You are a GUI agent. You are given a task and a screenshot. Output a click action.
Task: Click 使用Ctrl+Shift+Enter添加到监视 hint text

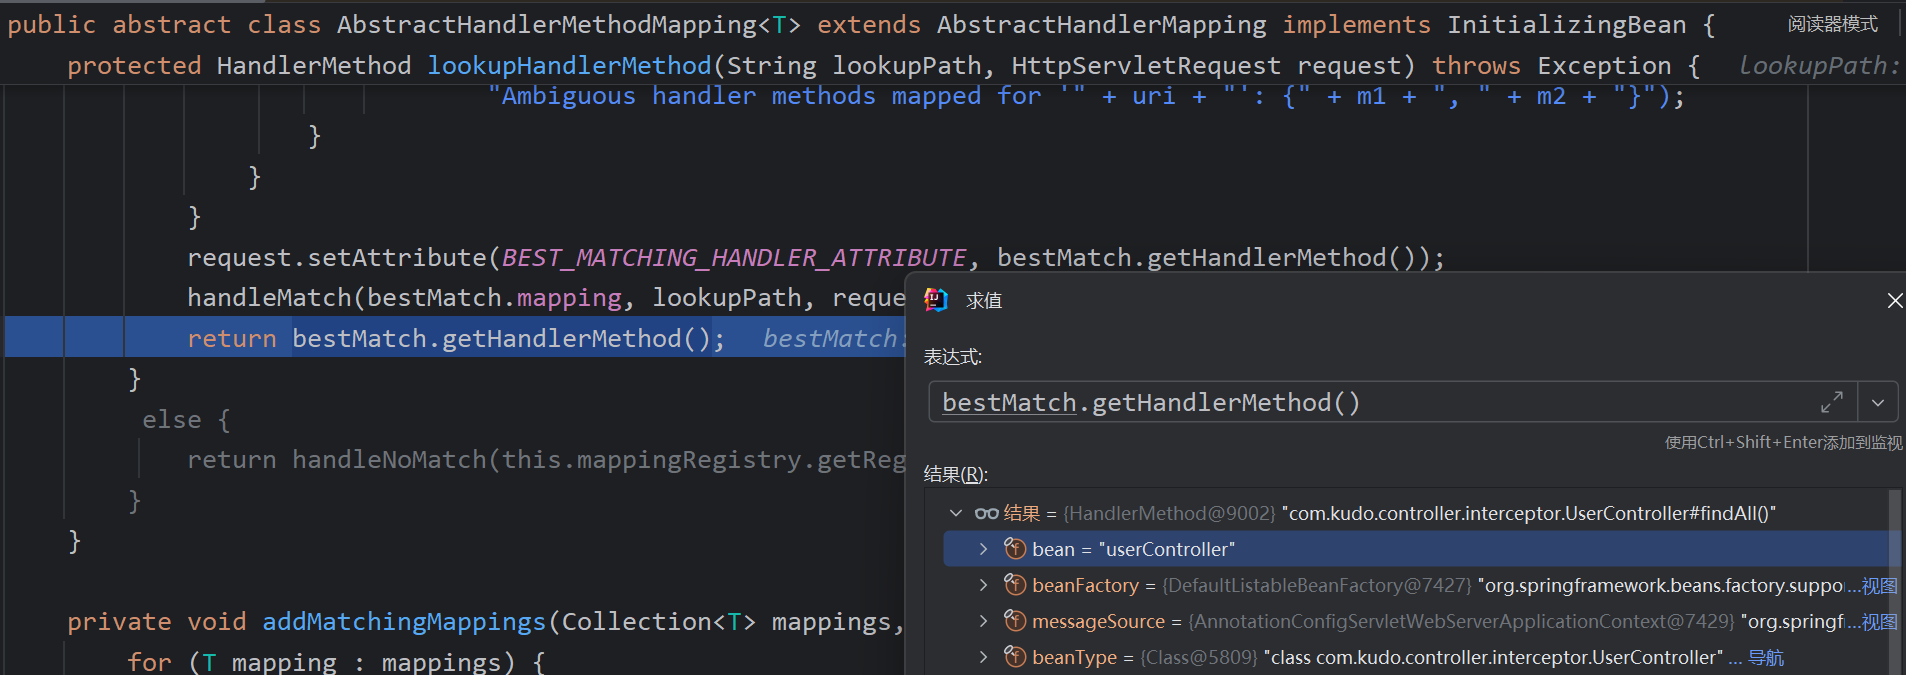coord(1784,442)
